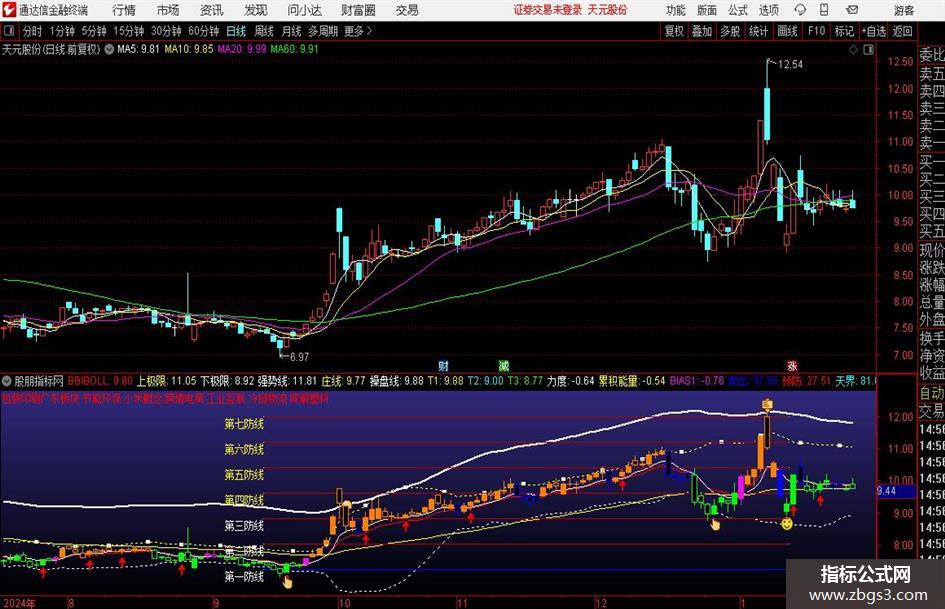The width and height of the screenshot is (945, 609).
Task: Click the 第七防线 label in indicator pane
Action: 244,424
